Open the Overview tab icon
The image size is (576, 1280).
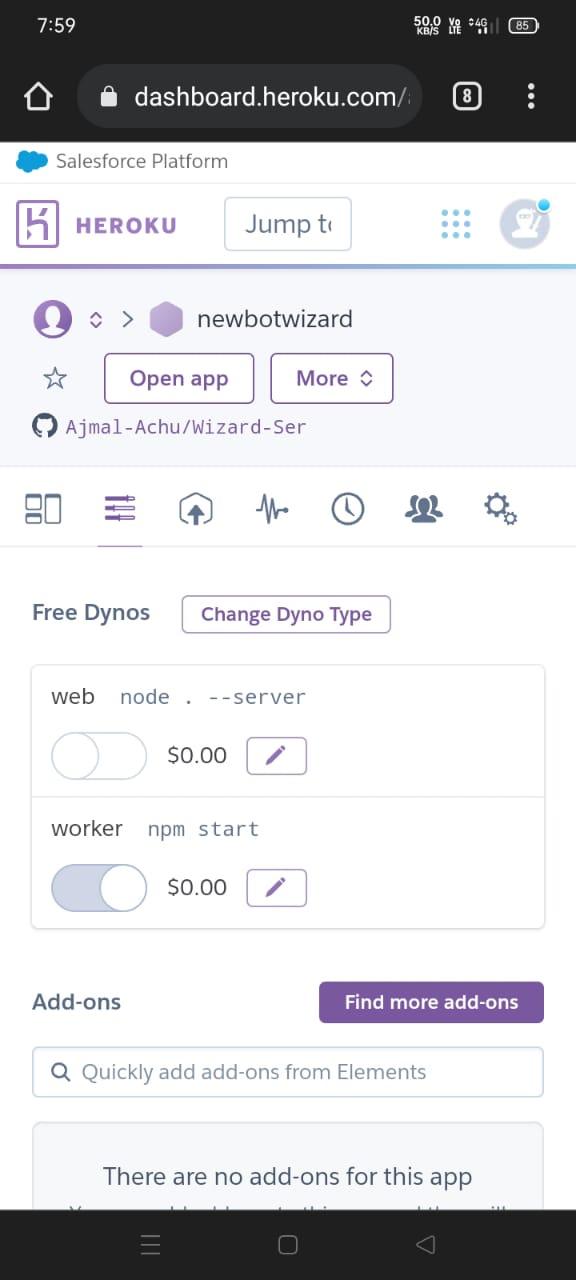click(43, 508)
